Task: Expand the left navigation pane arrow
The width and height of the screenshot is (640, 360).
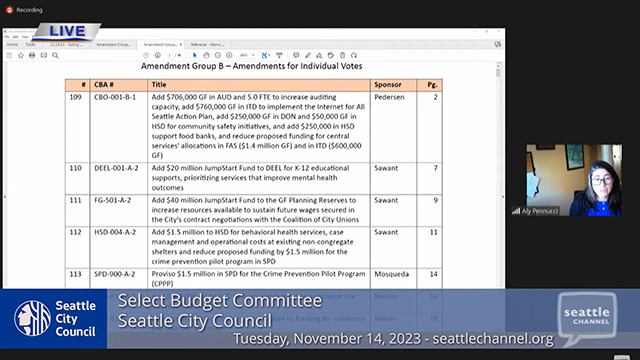Action: 4,197
